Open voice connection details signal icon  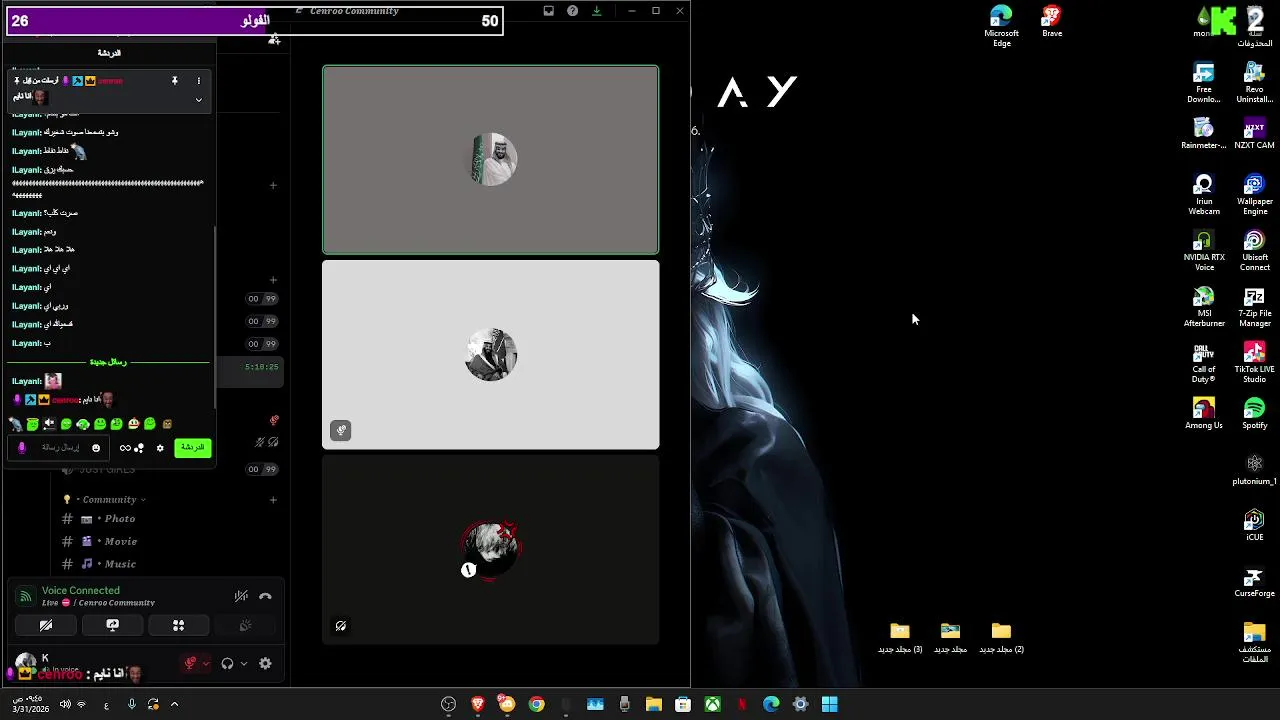26,596
